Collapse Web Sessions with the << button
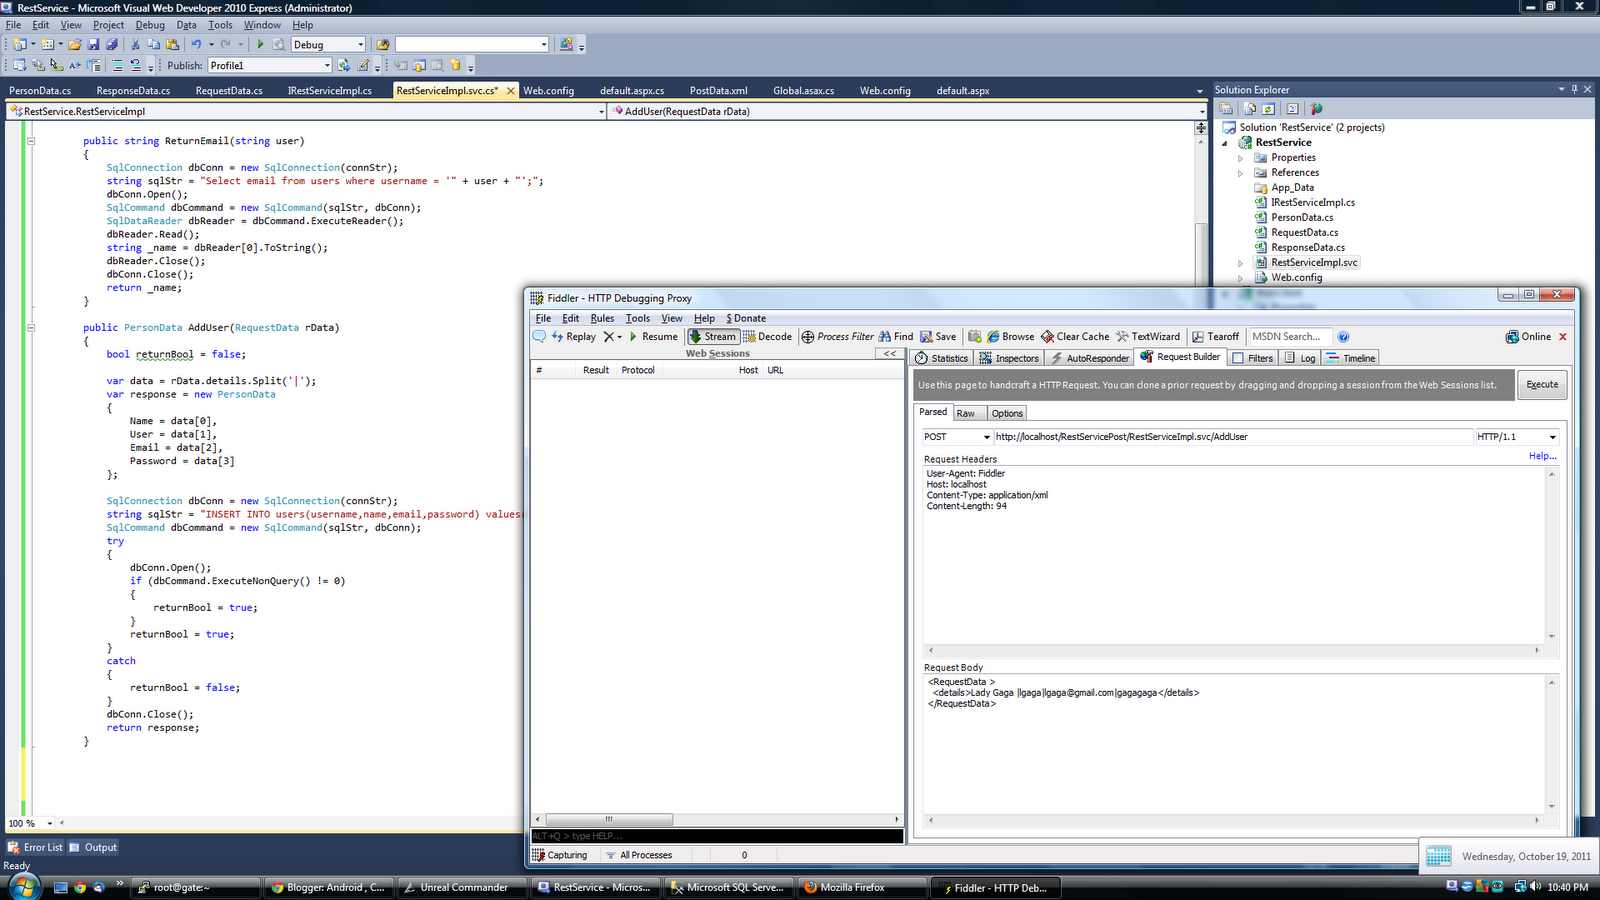1600x900 pixels. (x=889, y=353)
